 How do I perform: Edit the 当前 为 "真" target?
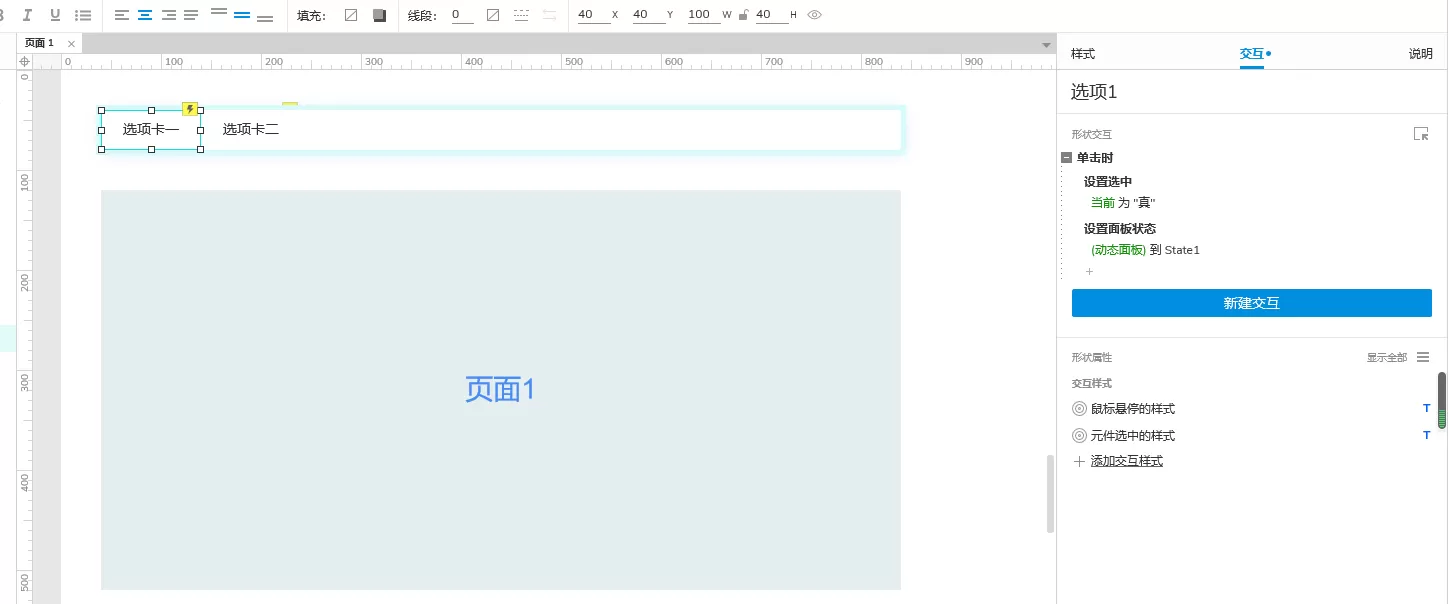pos(1123,202)
